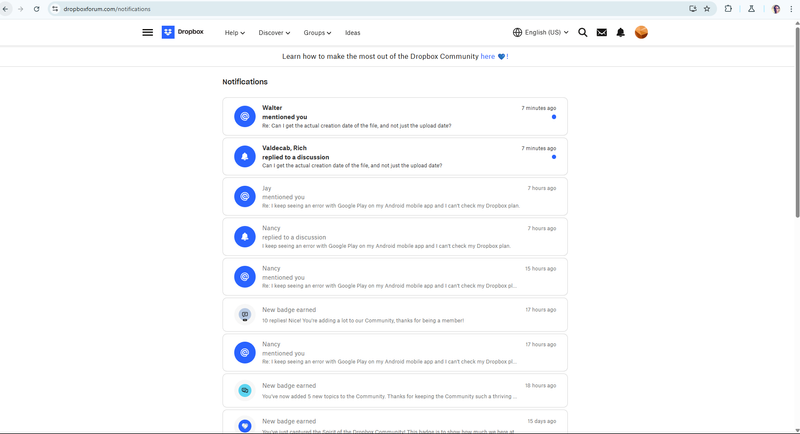The width and height of the screenshot is (800, 434).
Task: Expand the Groups dropdown menu
Action: coord(317,32)
